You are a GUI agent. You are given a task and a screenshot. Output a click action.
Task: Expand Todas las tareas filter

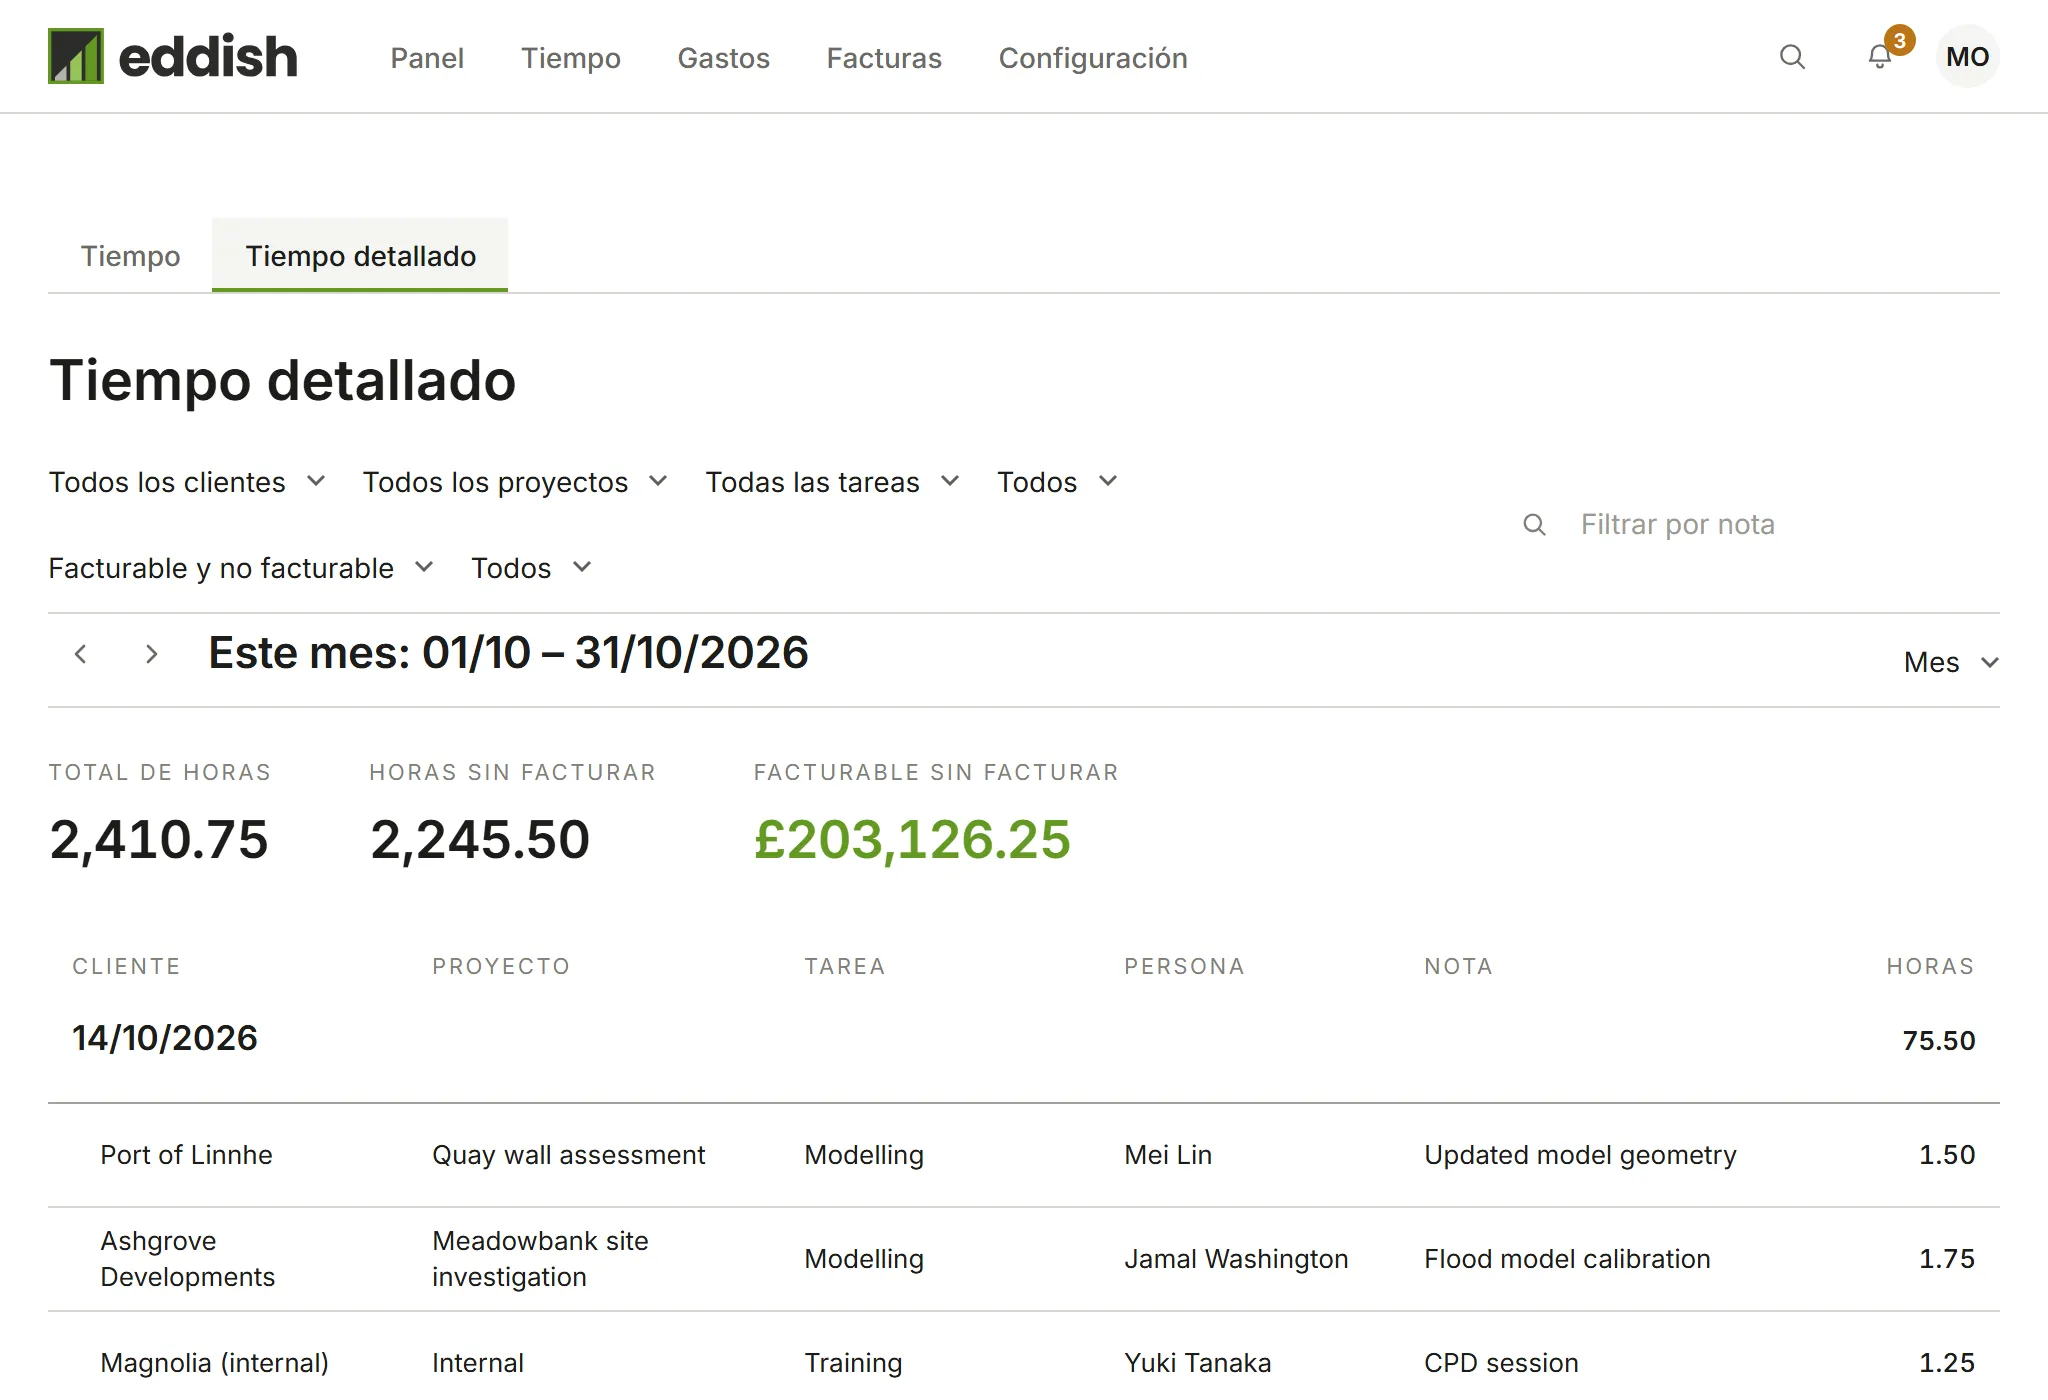coord(833,482)
